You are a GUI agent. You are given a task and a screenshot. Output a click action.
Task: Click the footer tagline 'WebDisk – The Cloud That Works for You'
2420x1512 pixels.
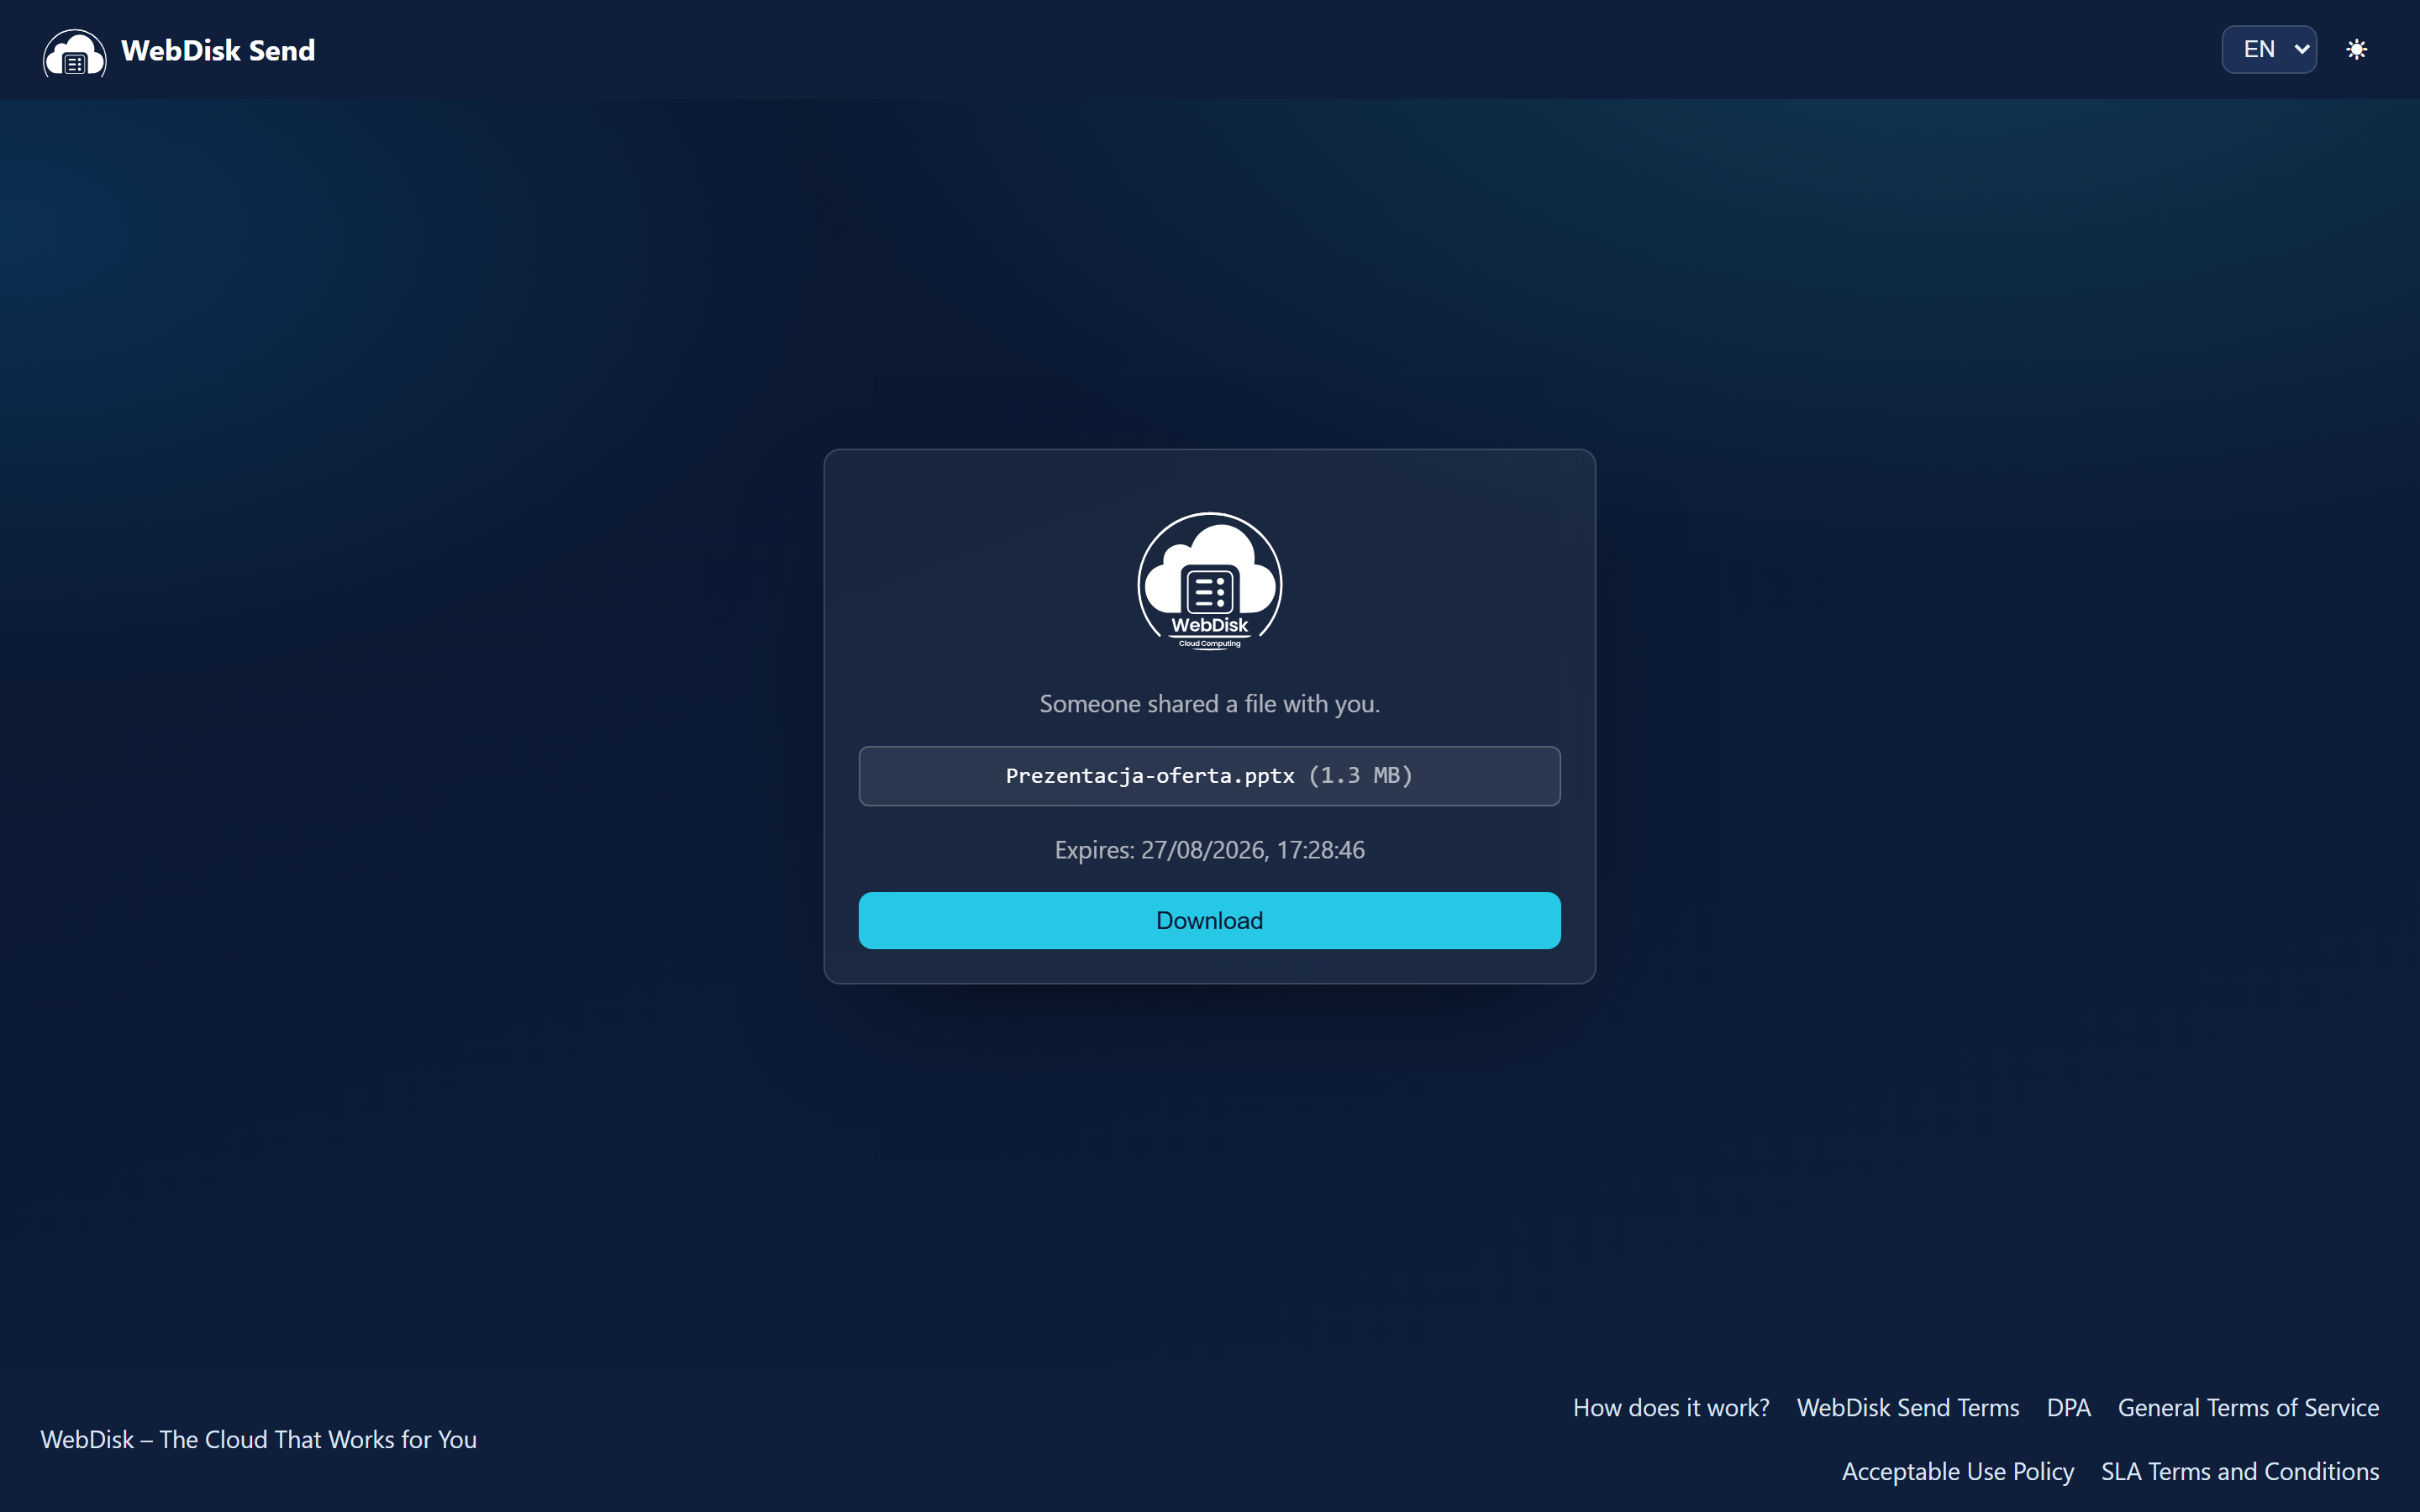pyautogui.click(x=258, y=1439)
